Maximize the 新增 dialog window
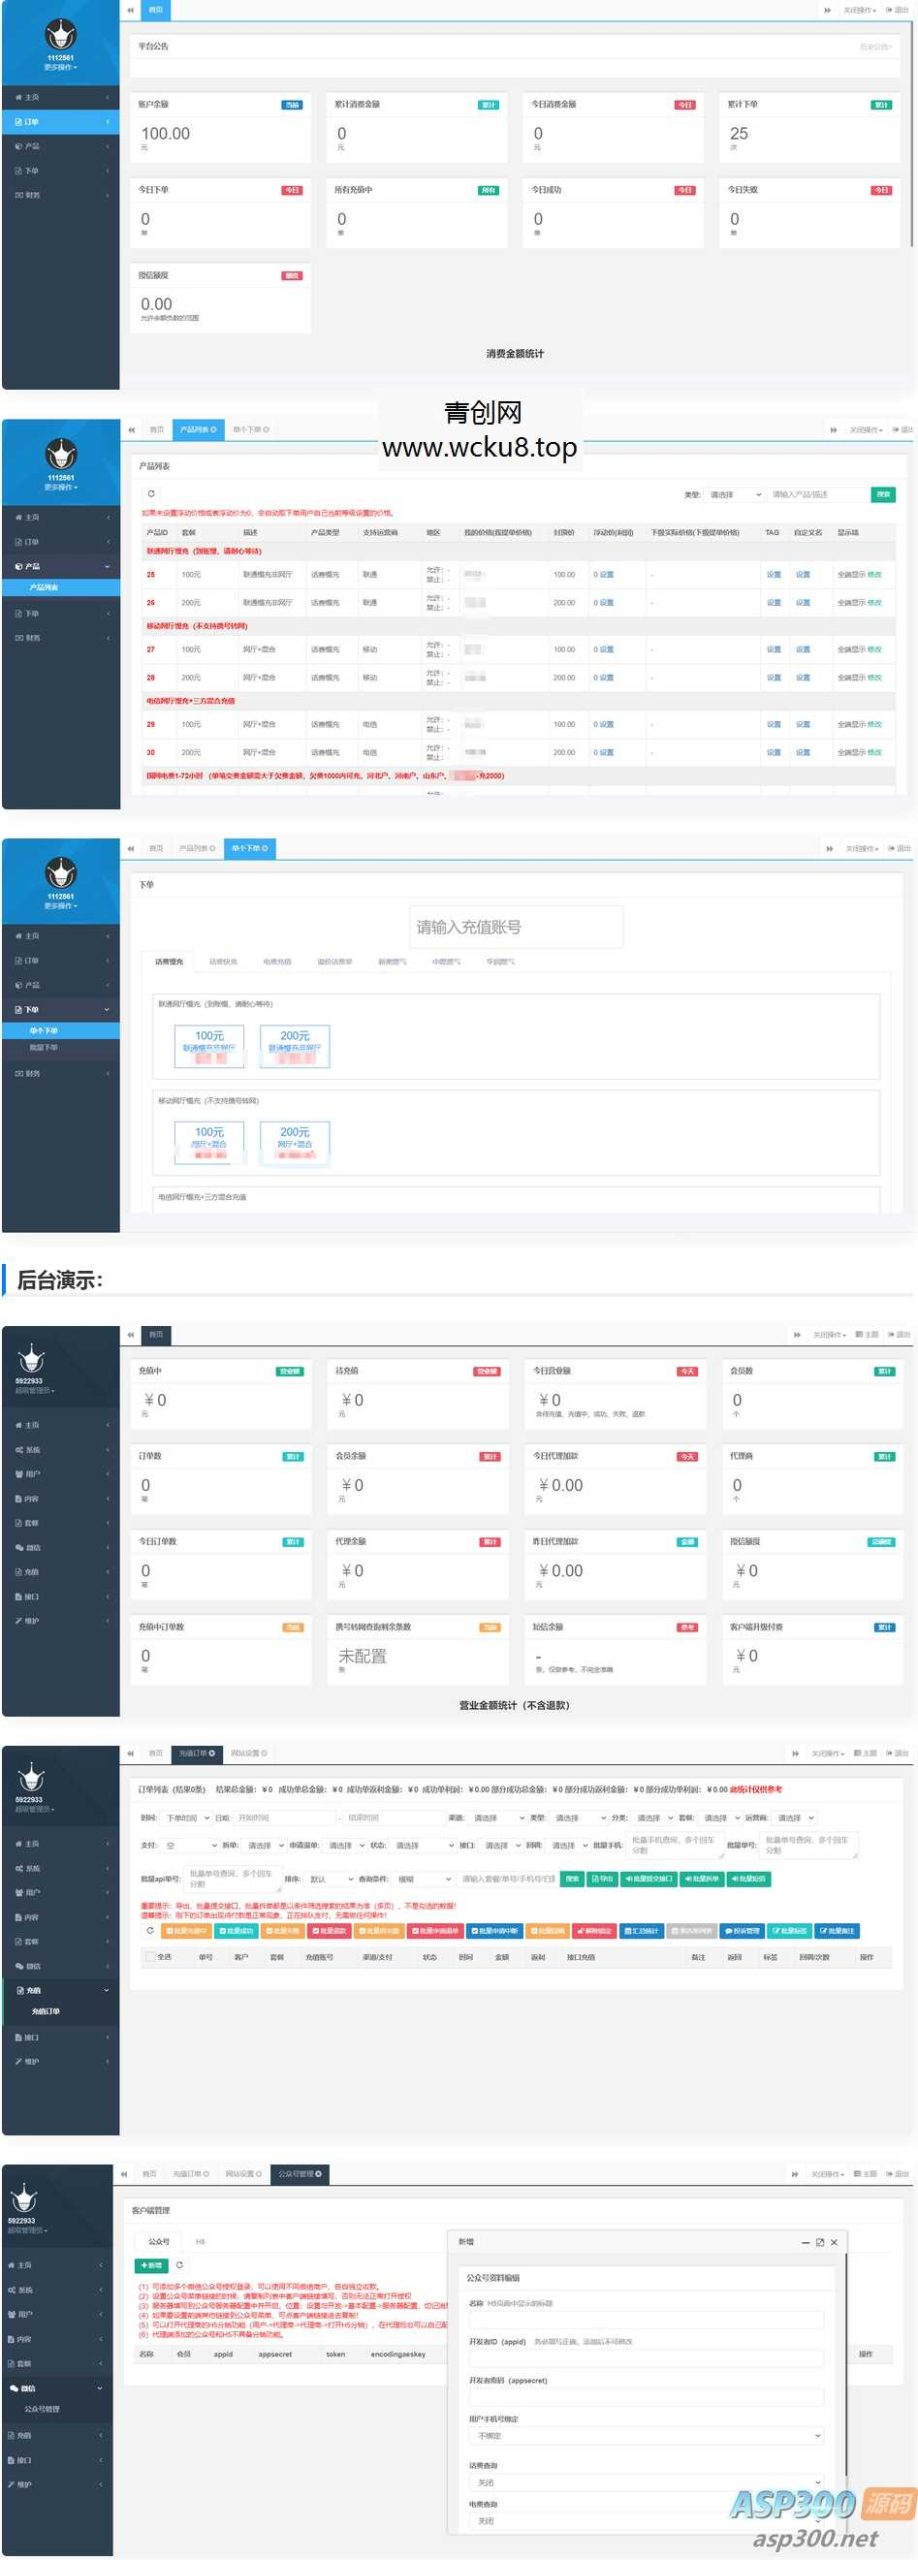 coord(820,2242)
